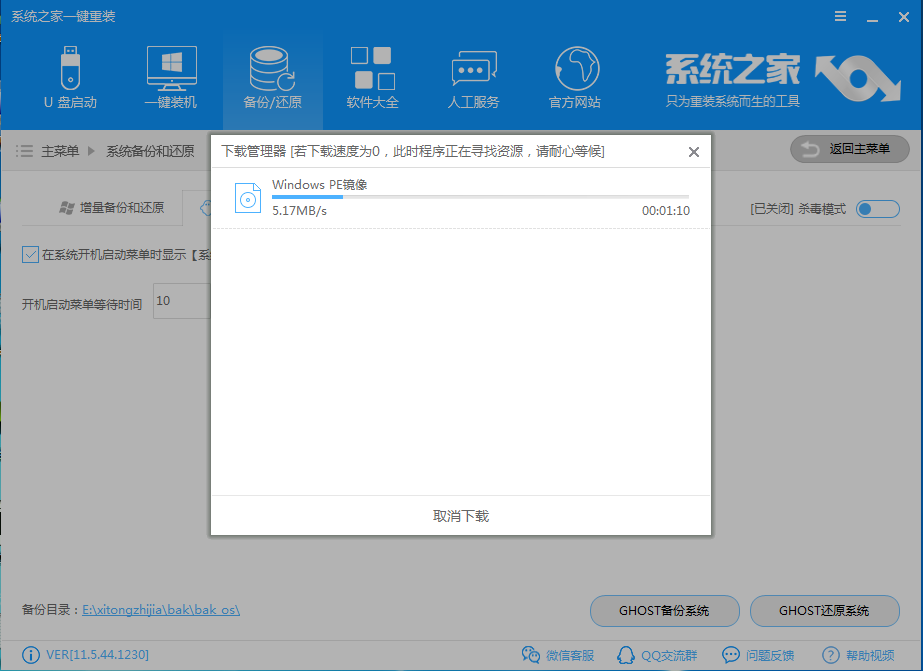Open the hamburger menu in title bar
This screenshot has width=923, height=671.
[x=840, y=16]
